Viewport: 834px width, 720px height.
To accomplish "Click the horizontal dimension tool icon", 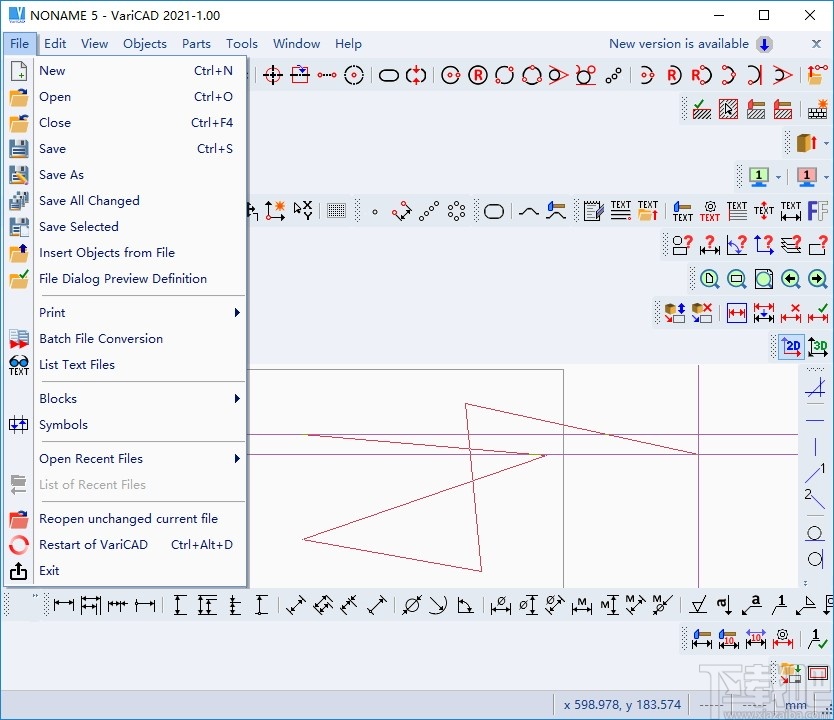I will point(64,604).
